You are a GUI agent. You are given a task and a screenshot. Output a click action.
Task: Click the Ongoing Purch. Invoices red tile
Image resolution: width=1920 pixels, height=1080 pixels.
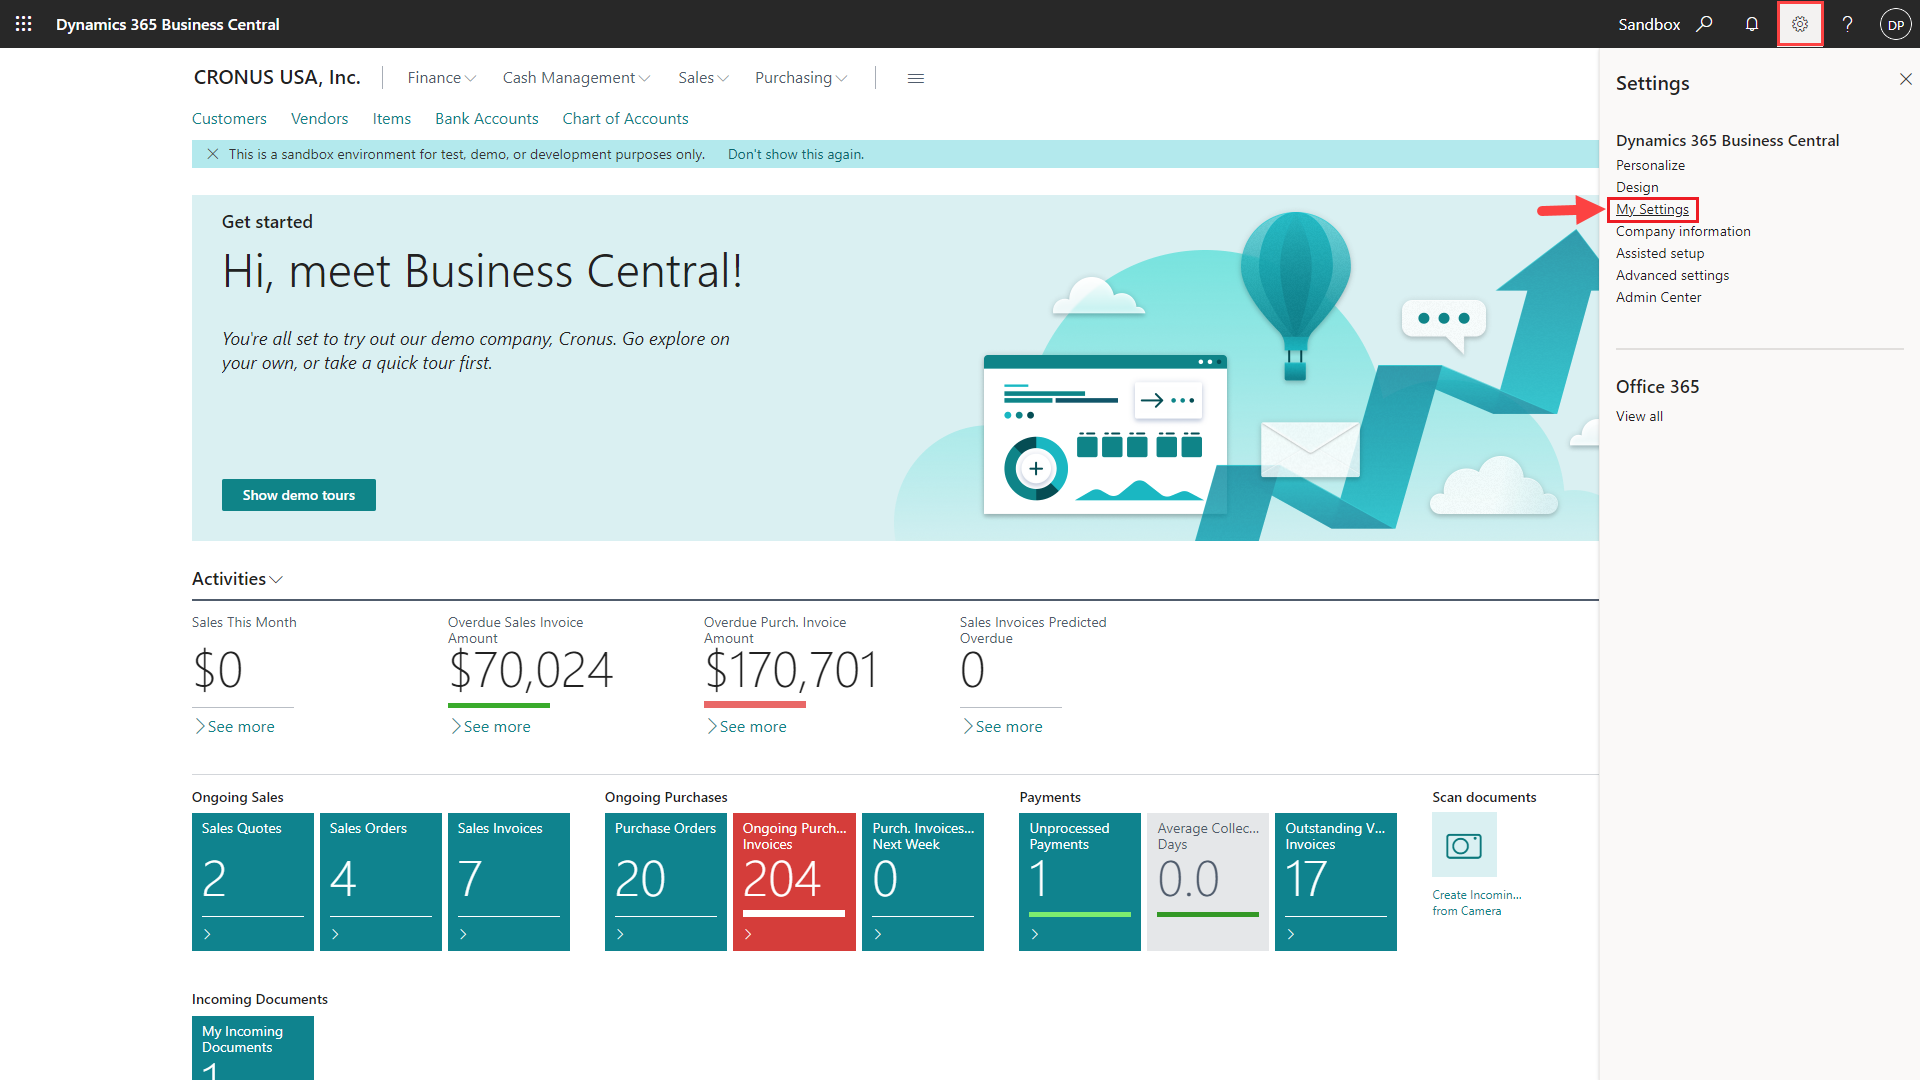point(794,880)
